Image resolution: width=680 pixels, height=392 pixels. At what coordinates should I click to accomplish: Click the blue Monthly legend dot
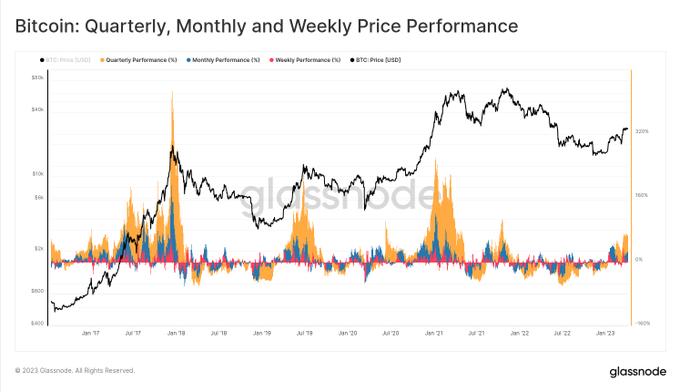pyautogui.click(x=189, y=60)
